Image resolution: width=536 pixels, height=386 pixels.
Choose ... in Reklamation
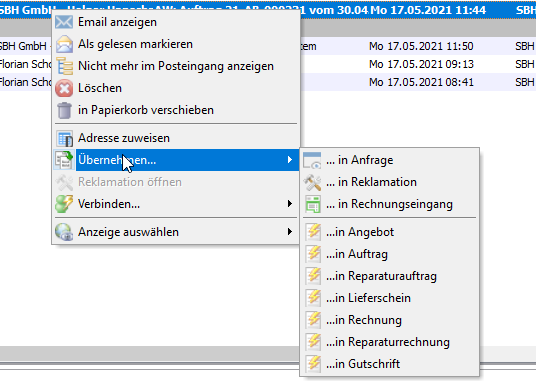click(x=390, y=182)
